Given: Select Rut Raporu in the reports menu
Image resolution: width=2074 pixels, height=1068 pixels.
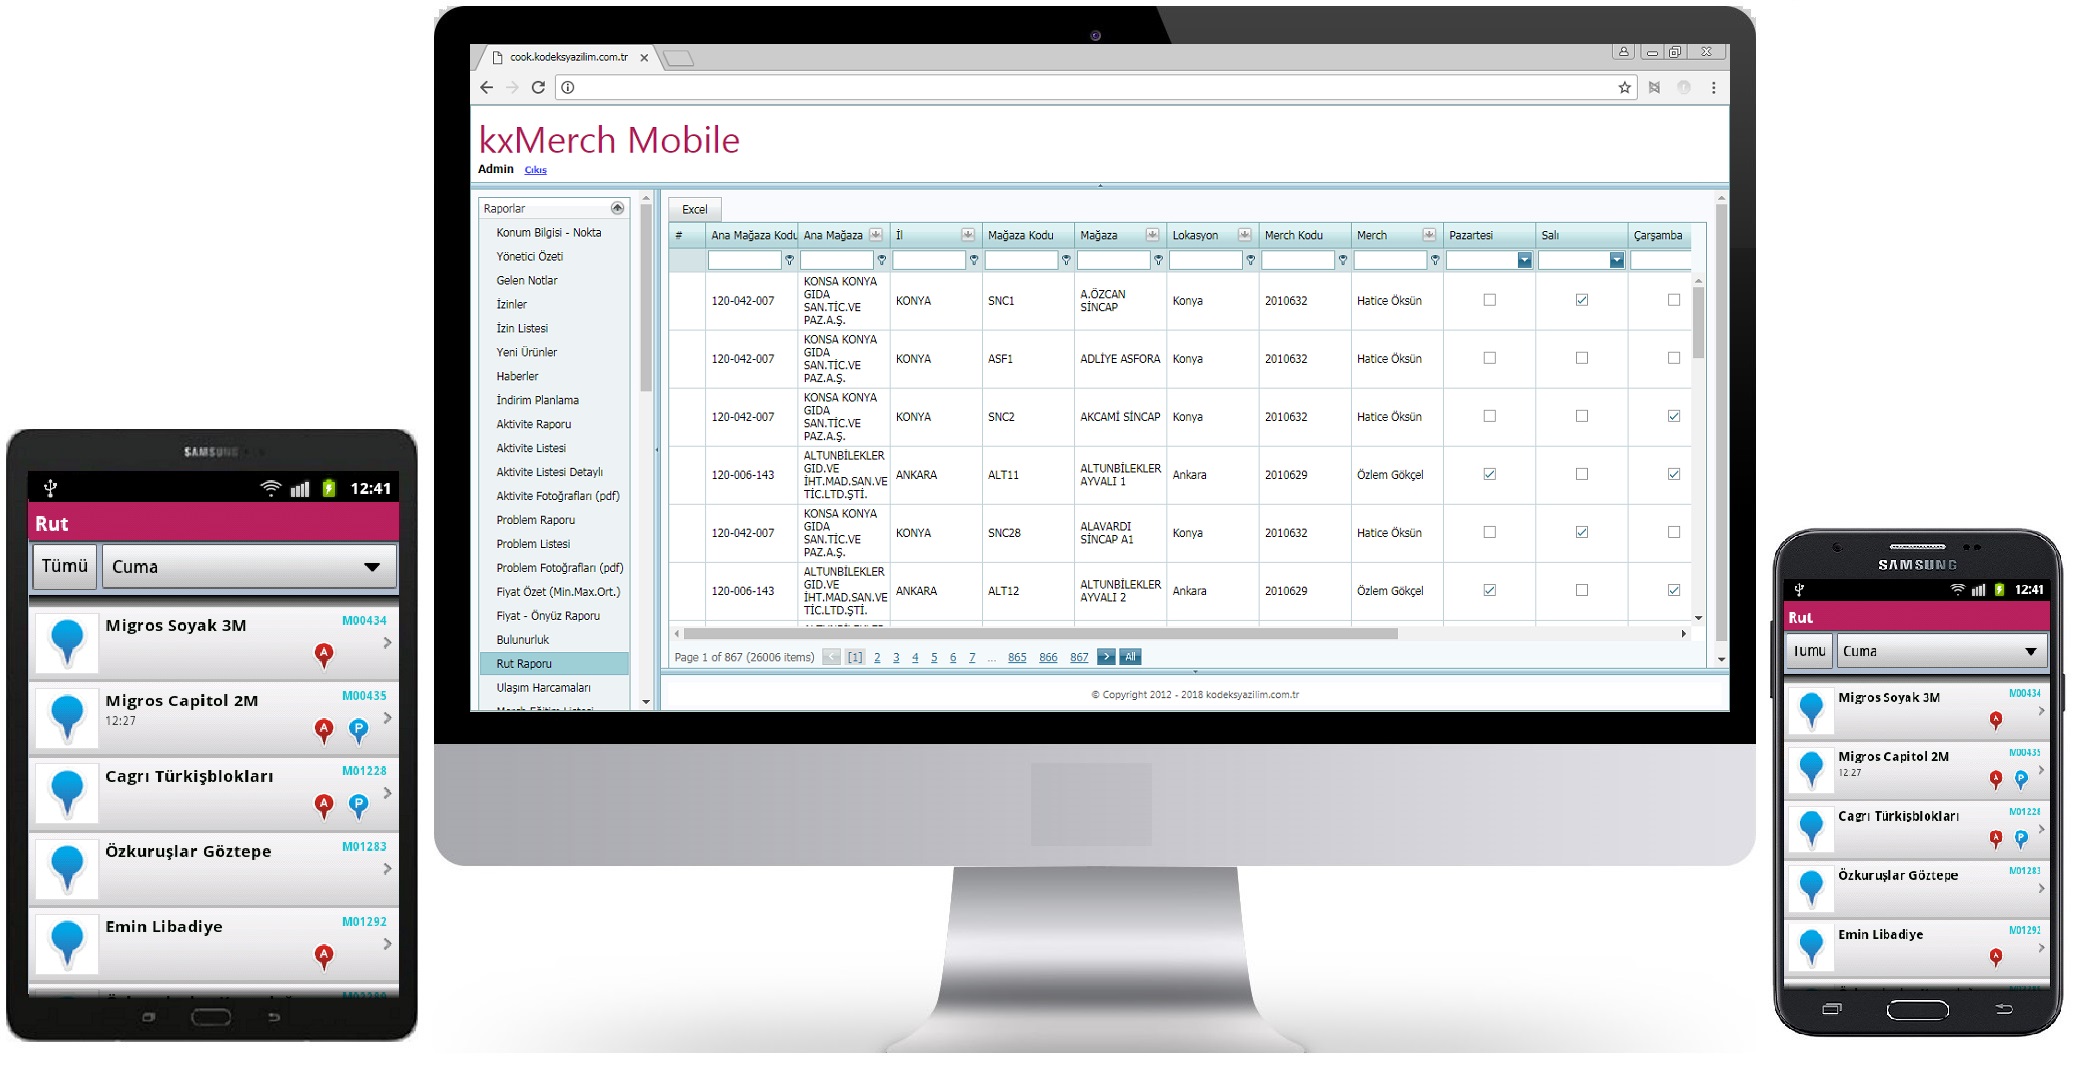Looking at the screenshot, I should click(524, 664).
